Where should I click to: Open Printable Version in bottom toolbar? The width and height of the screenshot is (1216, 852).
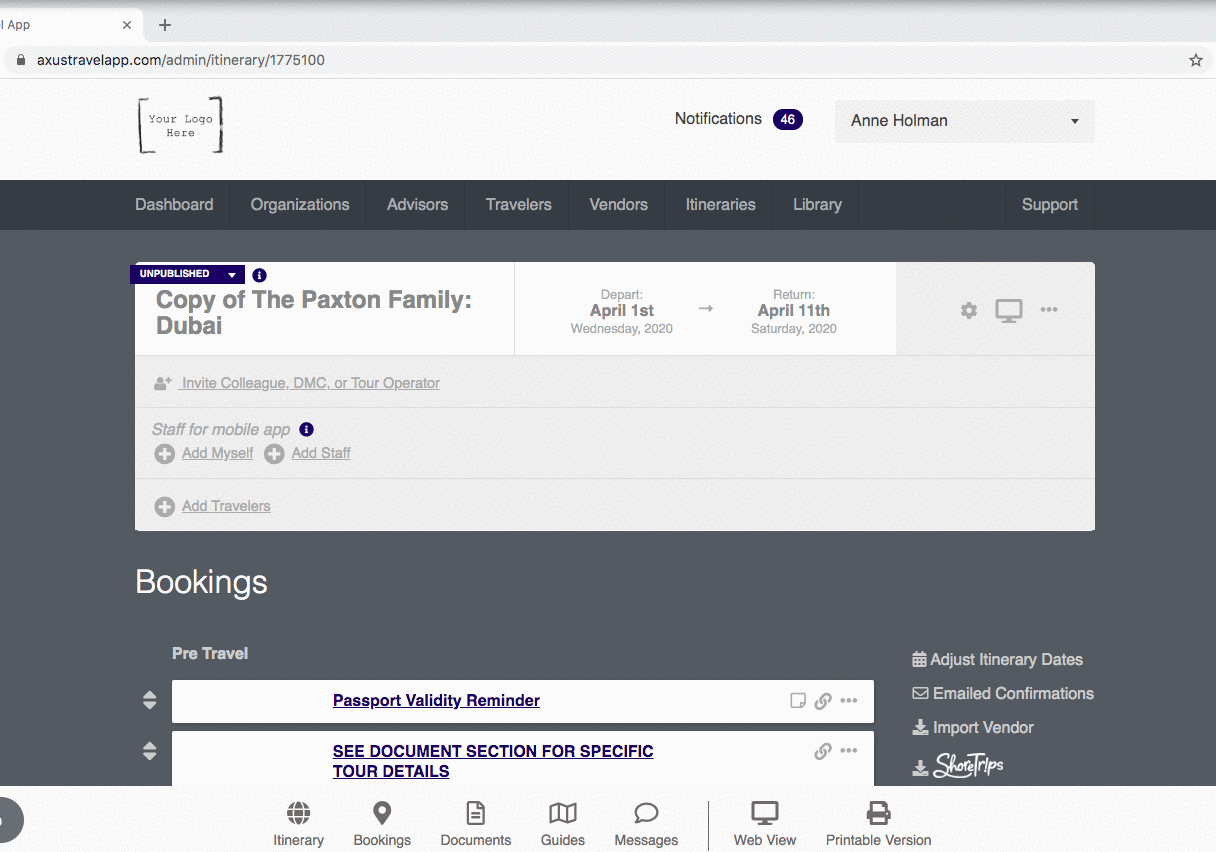[878, 824]
